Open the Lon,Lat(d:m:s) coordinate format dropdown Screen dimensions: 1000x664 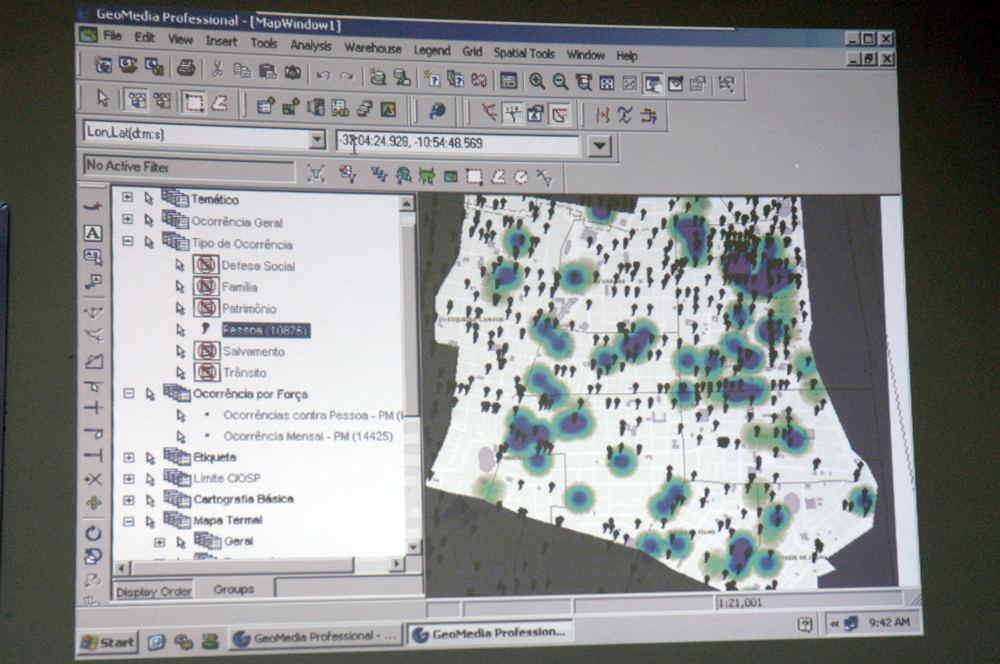[316, 139]
